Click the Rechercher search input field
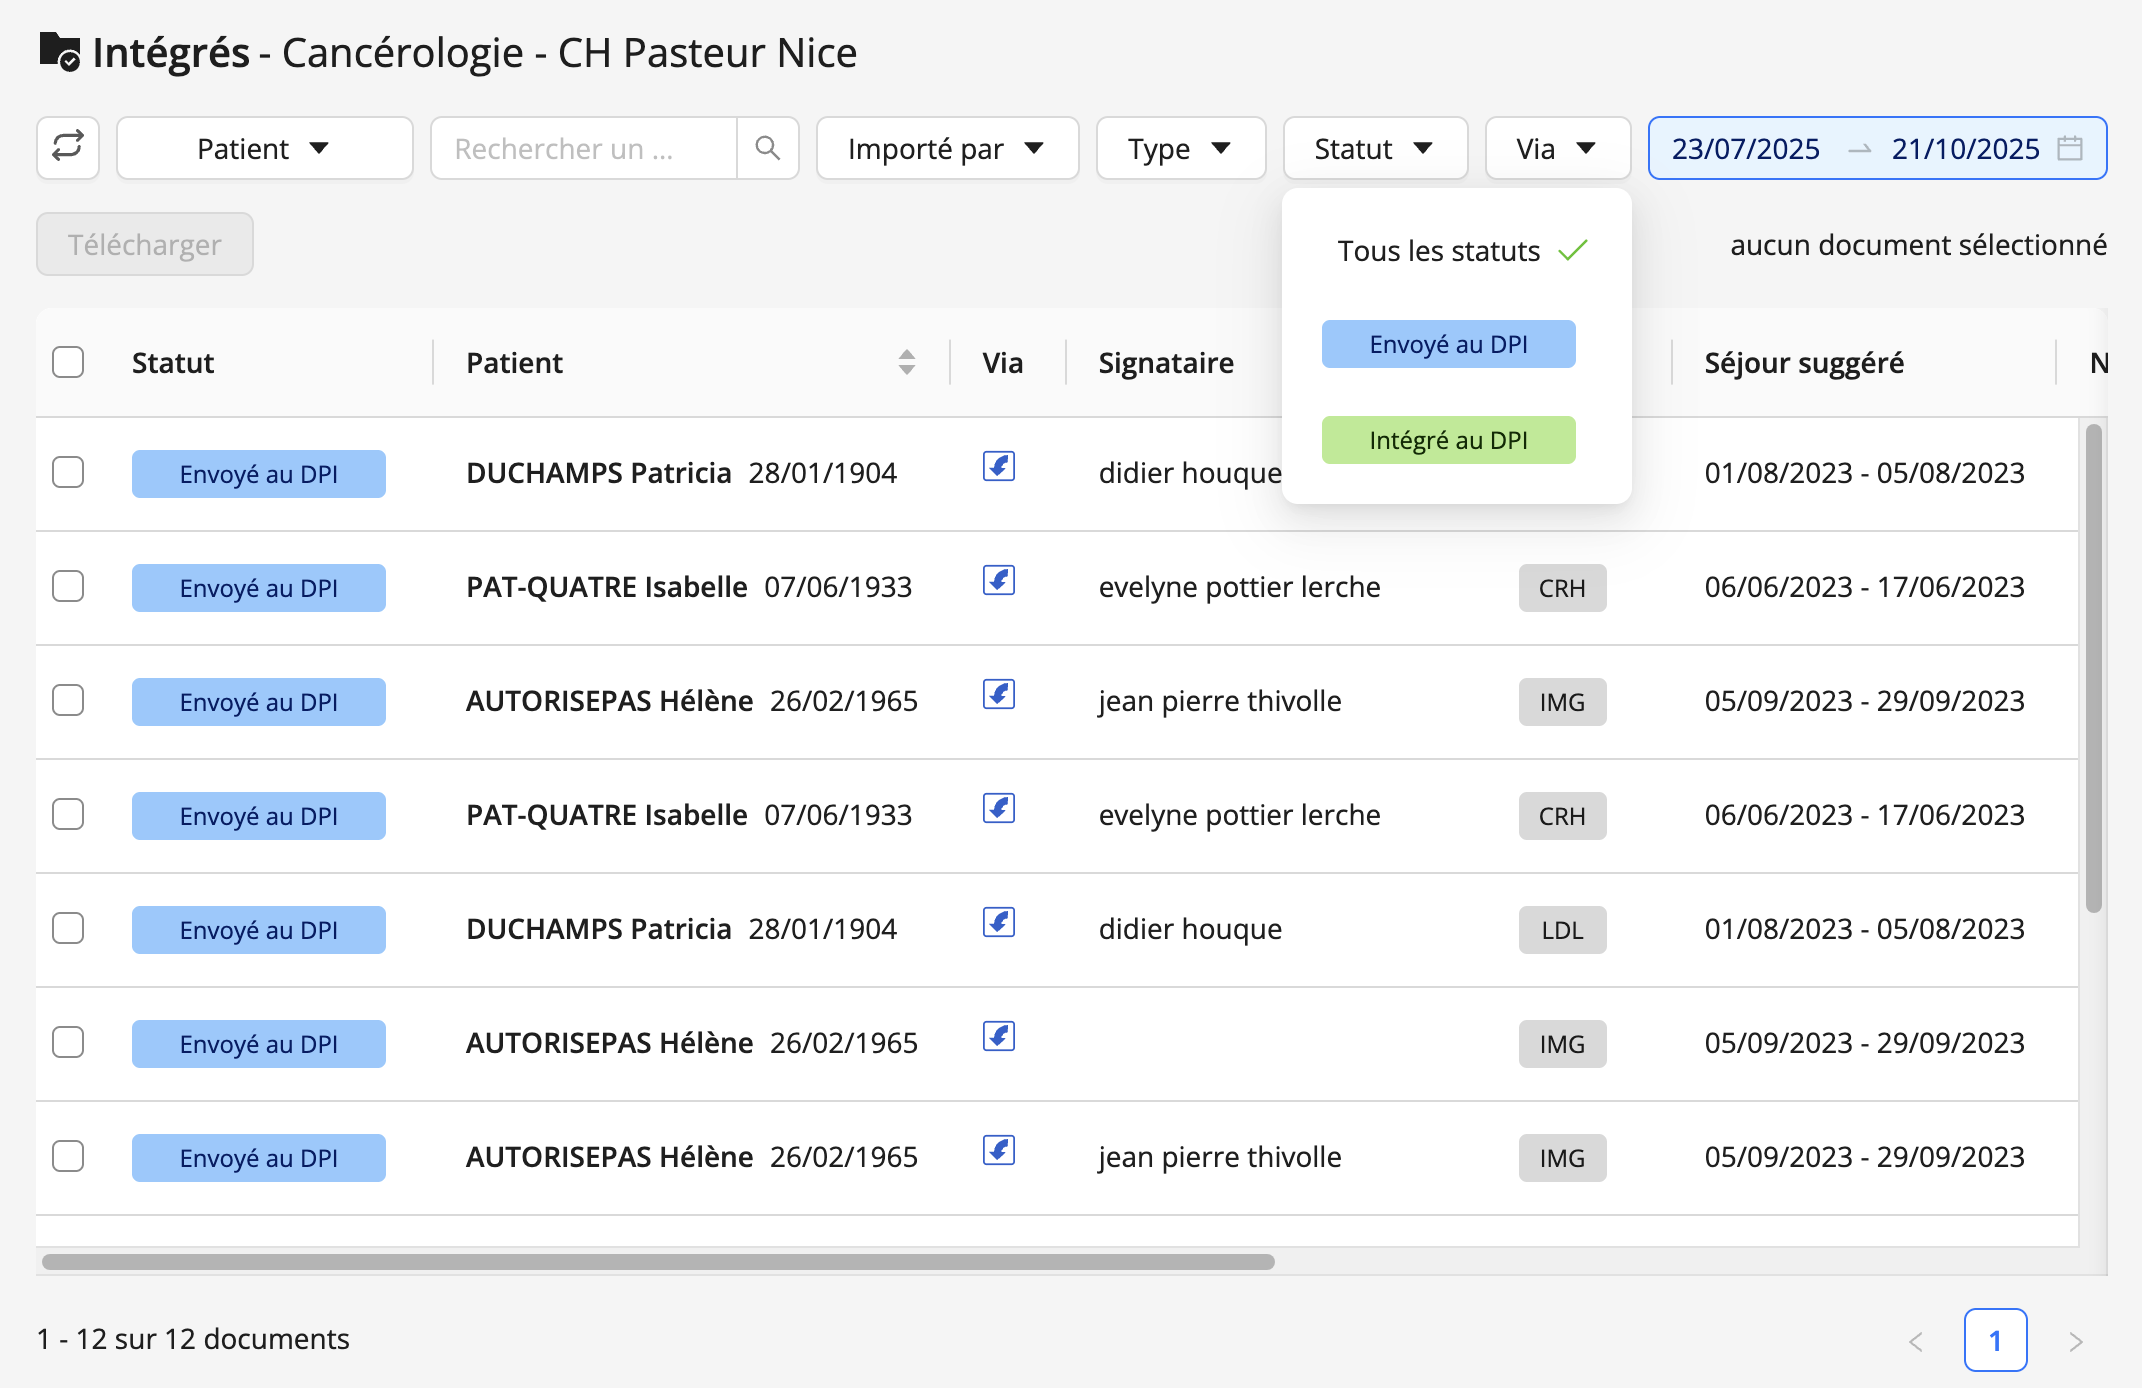 click(x=584, y=148)
